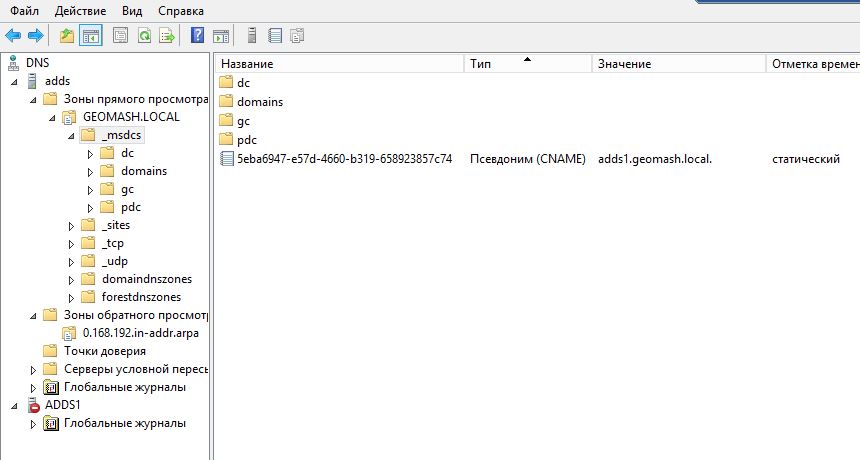Click the GEOMASH.LOCAL zone icon

[x=69, y=117]
